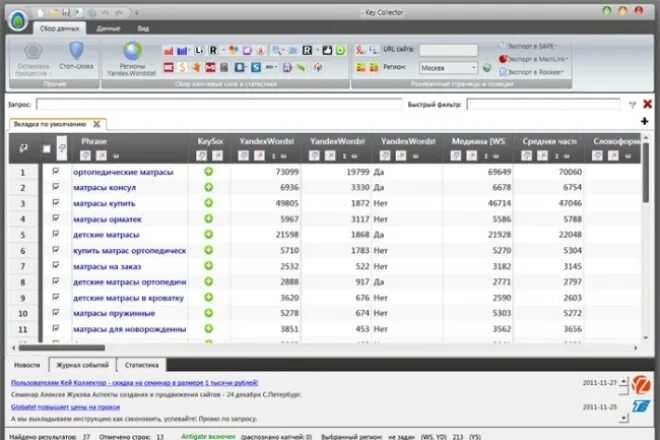Toggle checkbox for 'матрасы пружинные'
The image size is (660, 440).
(x=56, y=313)
